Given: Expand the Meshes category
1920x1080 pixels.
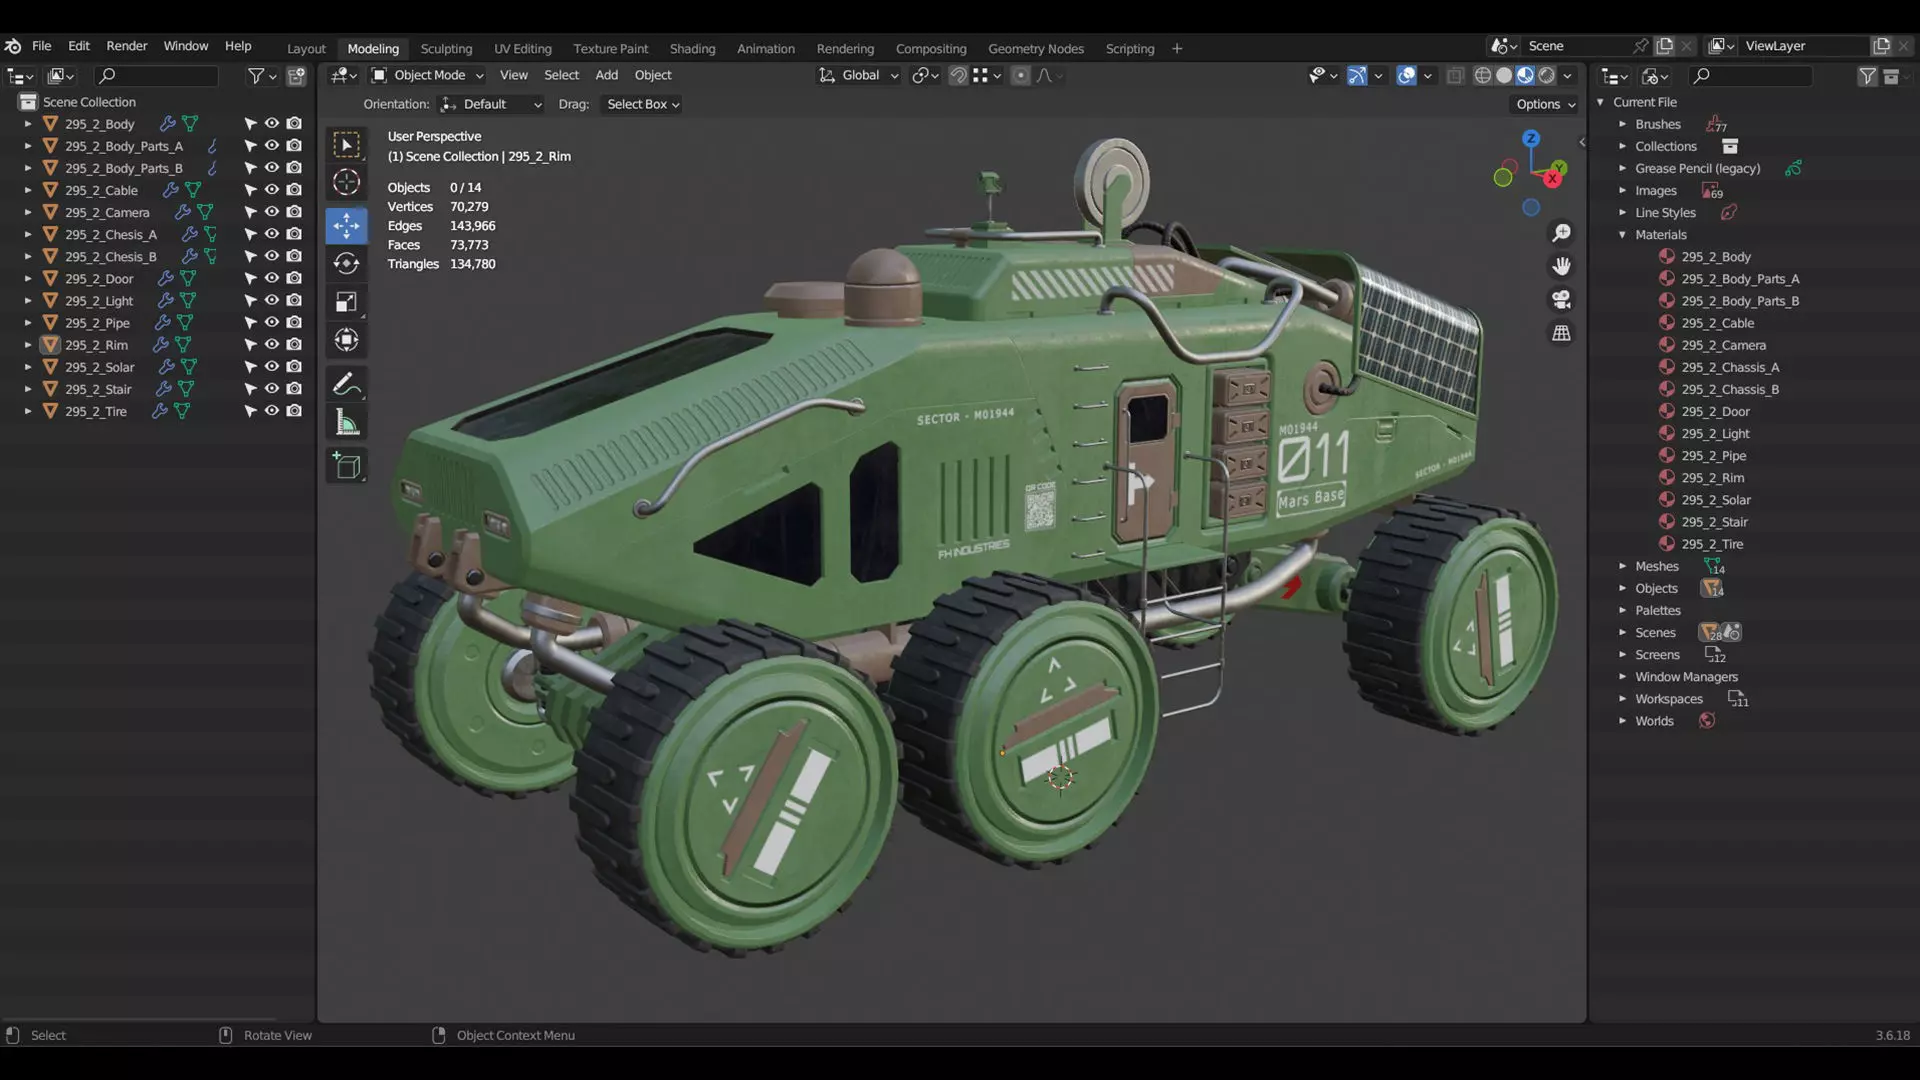Looking at the screenshot, I should [x=1623, y=566].
